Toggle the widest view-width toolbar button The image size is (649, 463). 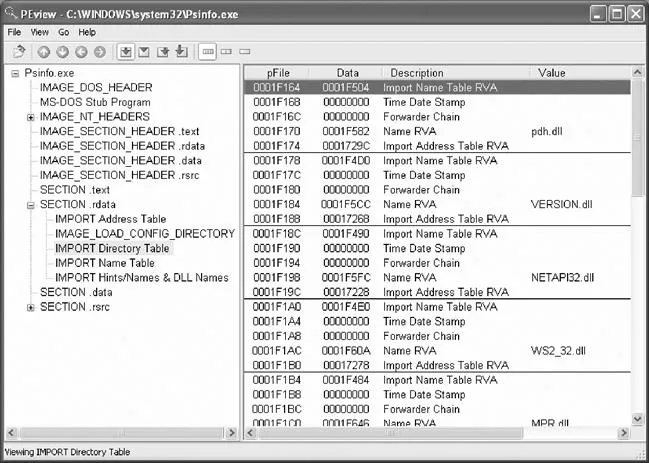(x=207, y=50)
